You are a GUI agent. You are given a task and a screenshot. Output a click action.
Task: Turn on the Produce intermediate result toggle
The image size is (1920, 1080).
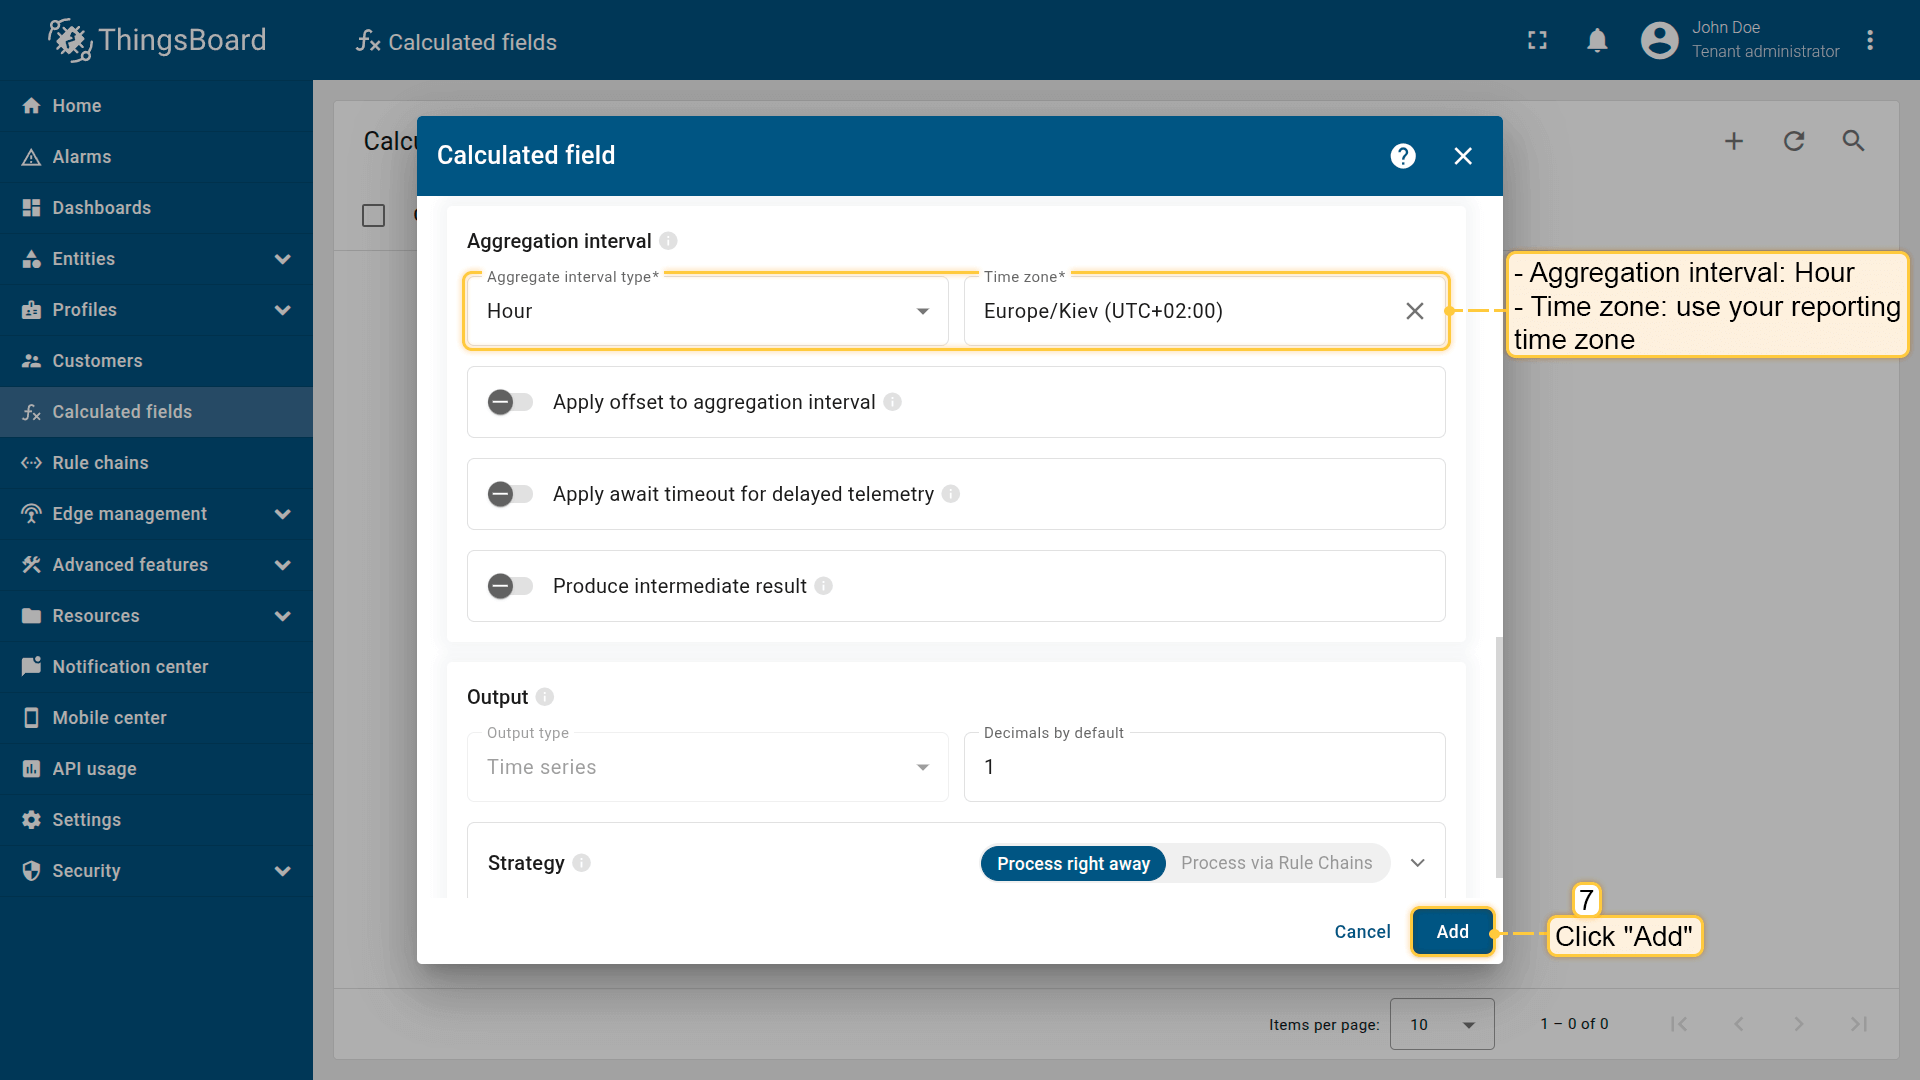(x=510, y=586)
